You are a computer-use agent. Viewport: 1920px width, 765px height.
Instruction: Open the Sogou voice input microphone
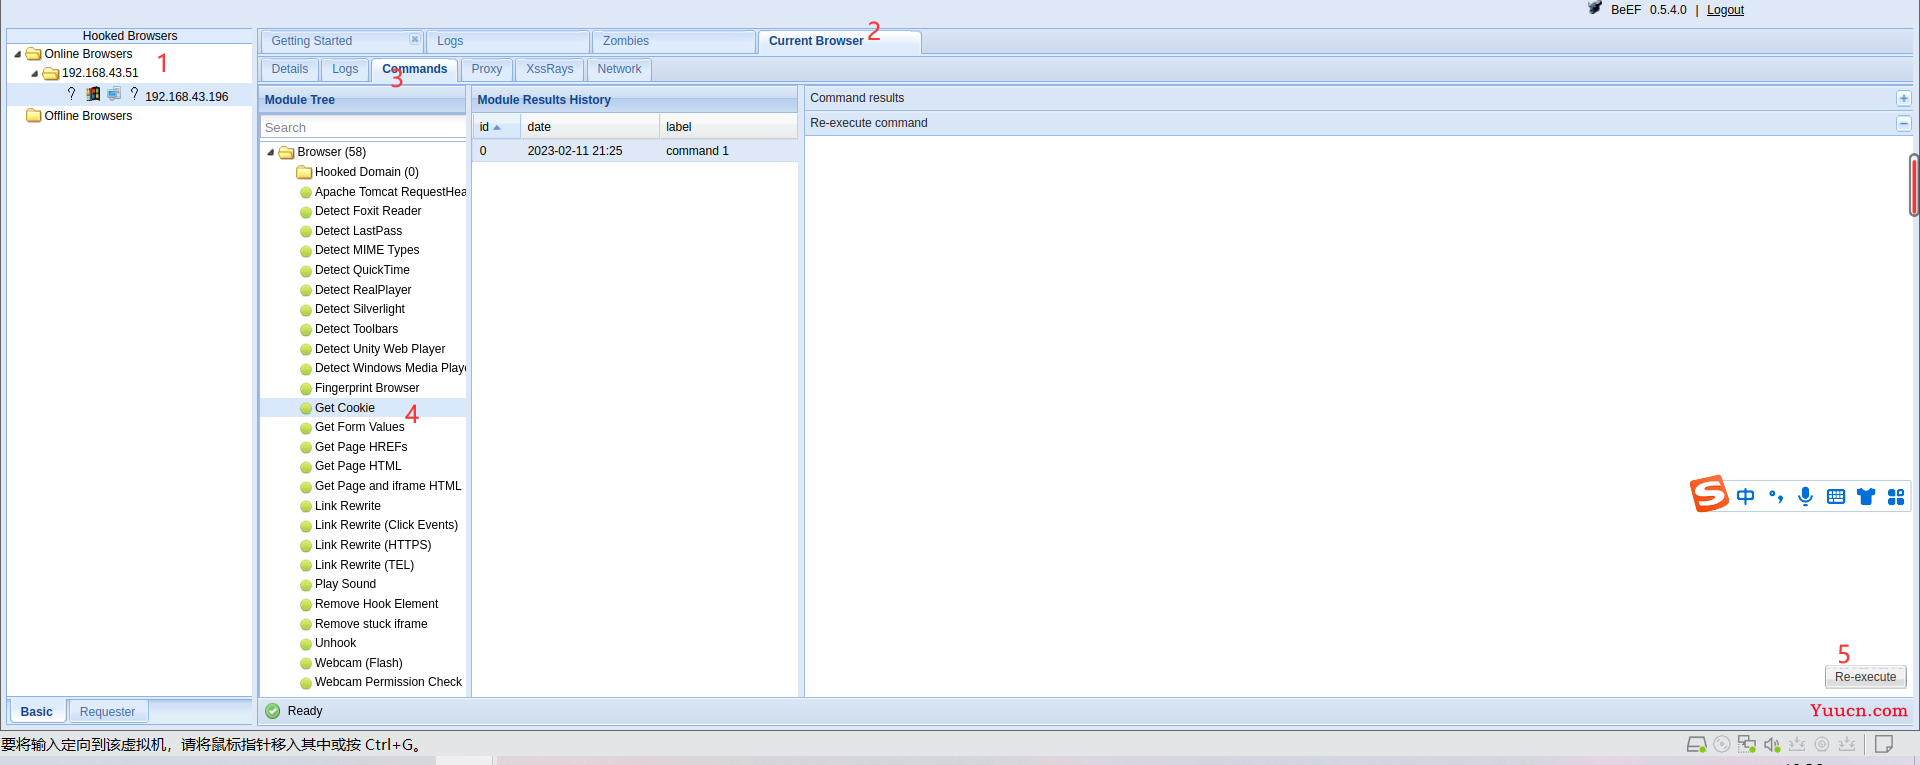1805,497
